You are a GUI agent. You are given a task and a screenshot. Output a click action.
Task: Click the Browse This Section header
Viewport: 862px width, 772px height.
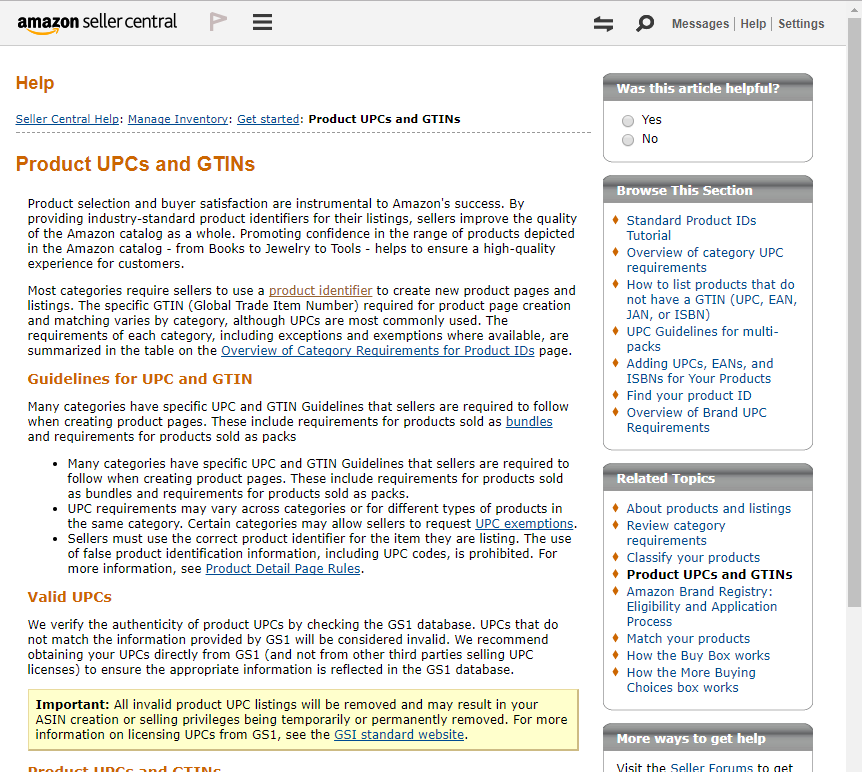tap(708, 190)
